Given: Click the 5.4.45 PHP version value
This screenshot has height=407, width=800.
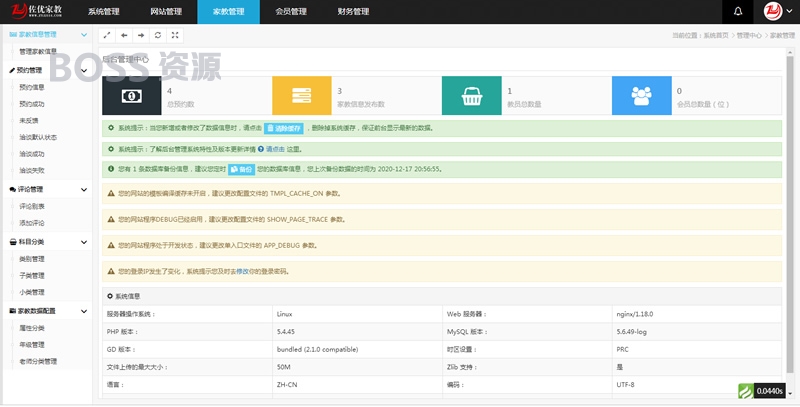Looking at the screenshot, I should click(x=286, y=332).
